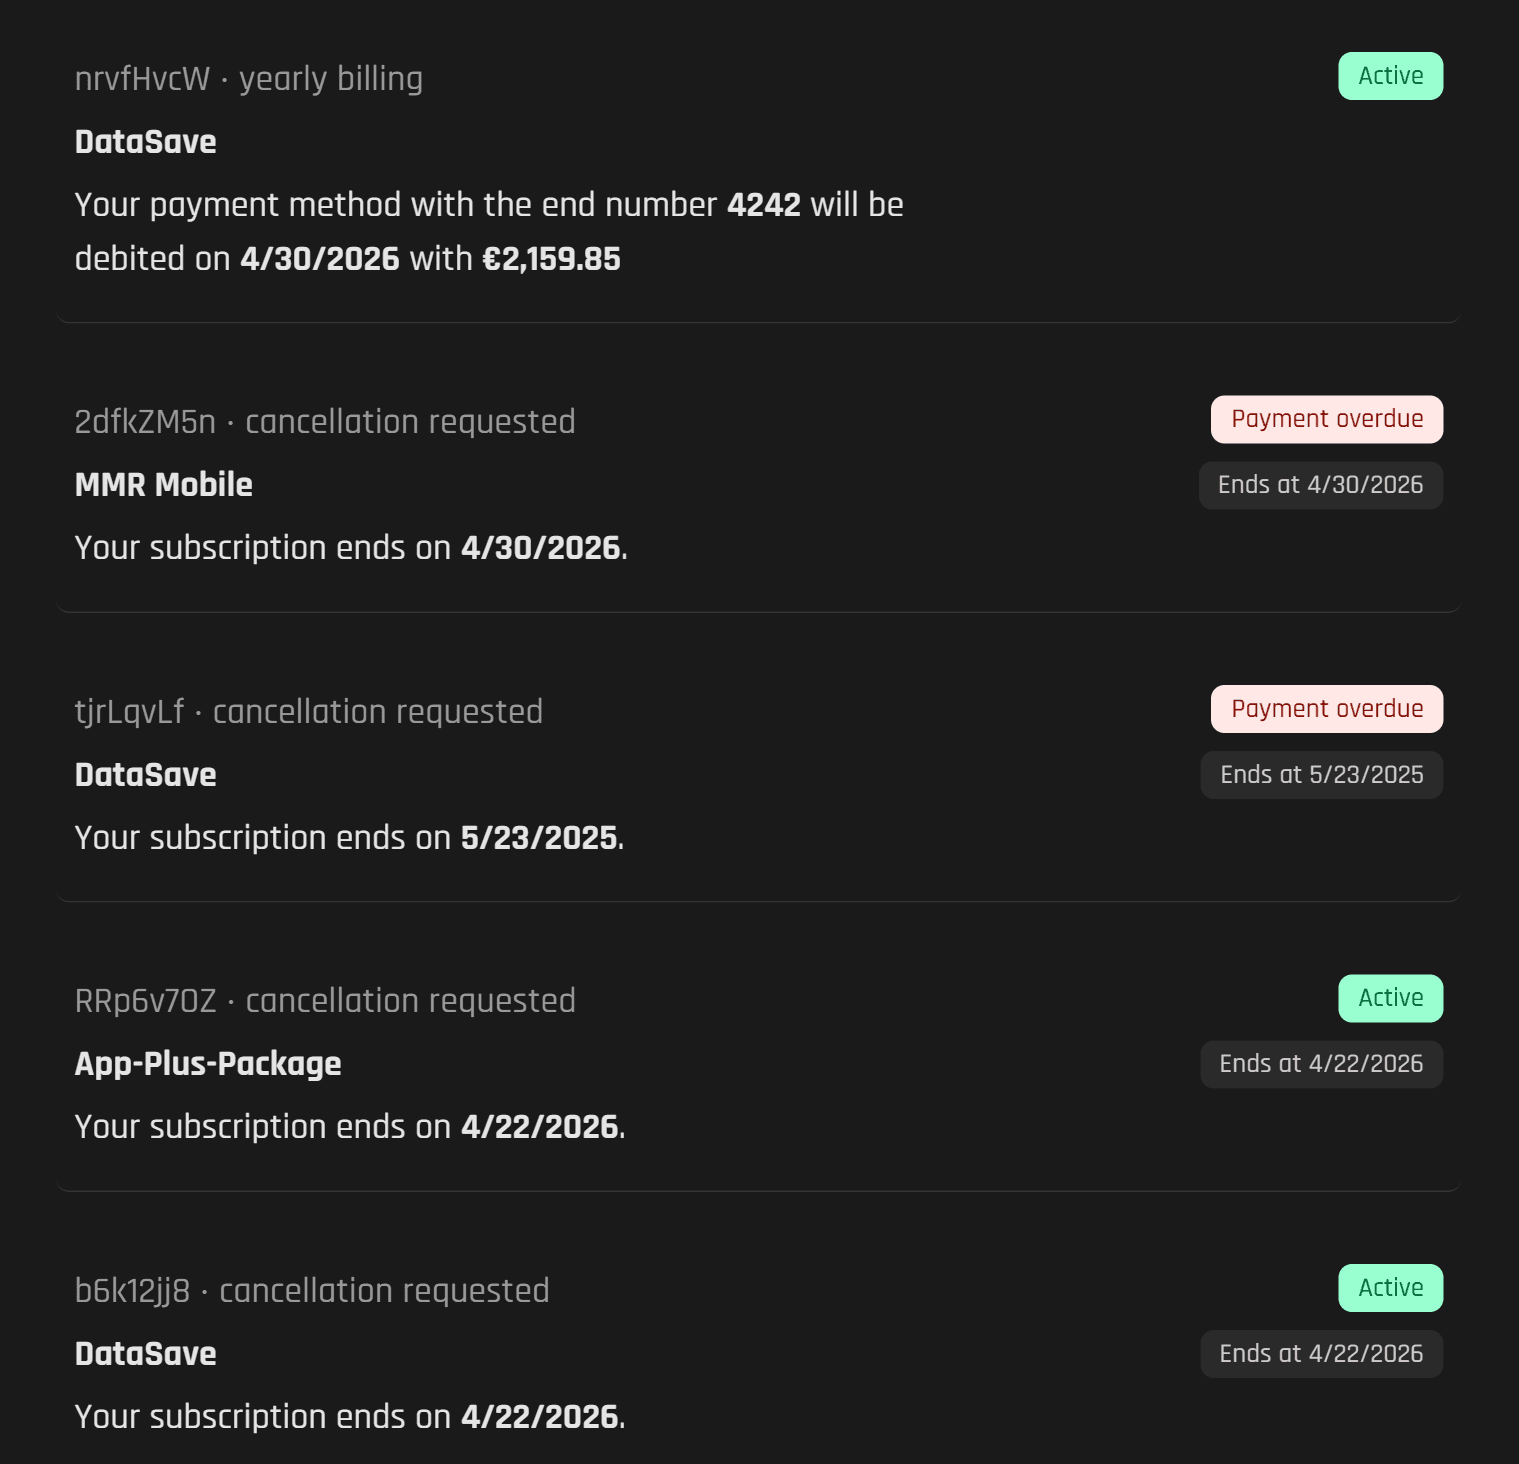Viewport: 1519px width, 1464px height.
Task: Click the Payment overdue badge for MMR Mobile
Action: click(1326, 419)
